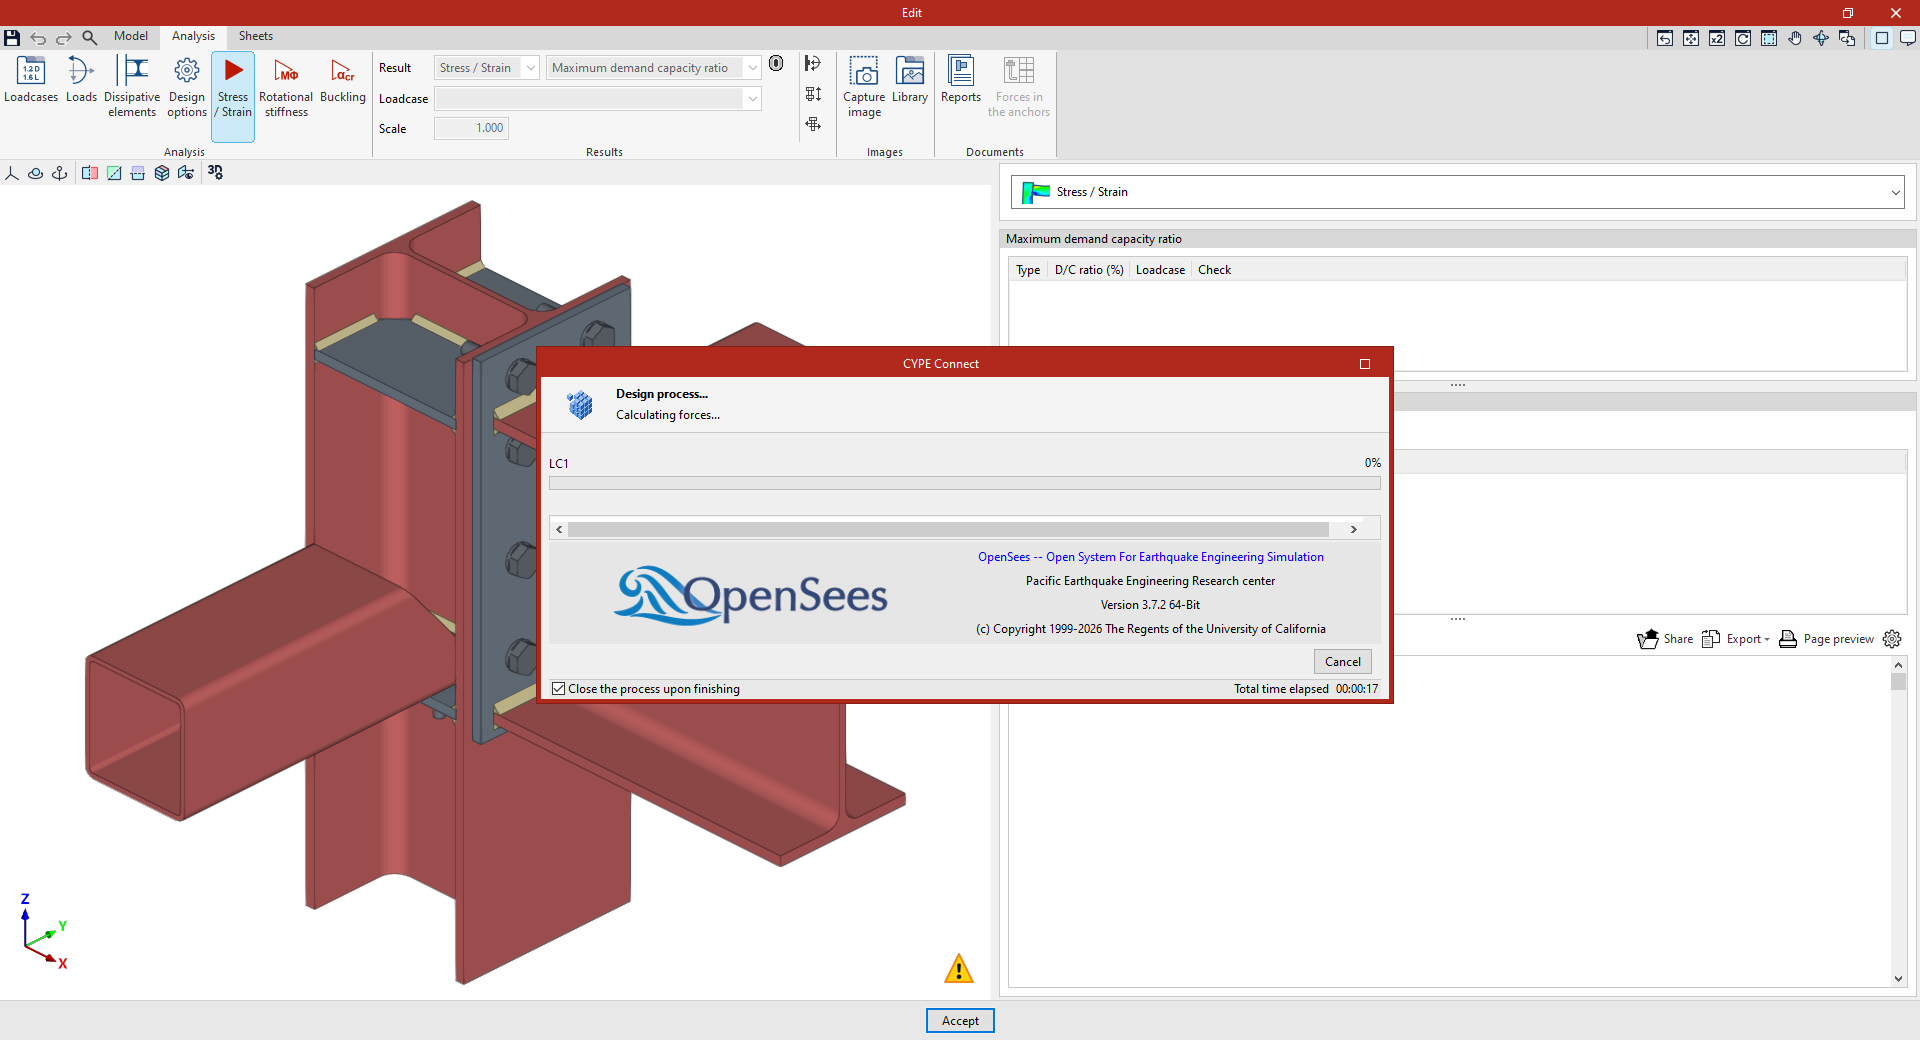
Task: Open the Result Stress / Strain dropdown
Action: (x=487, y=68)
